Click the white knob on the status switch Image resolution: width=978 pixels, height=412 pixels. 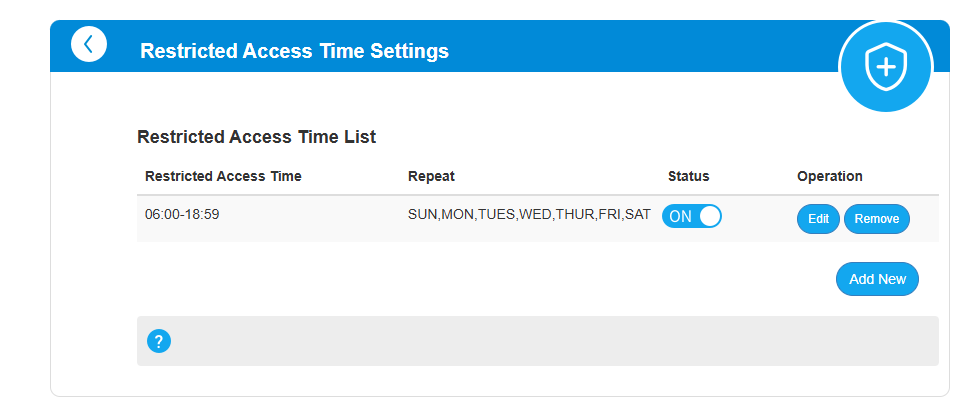click(709, 217)
